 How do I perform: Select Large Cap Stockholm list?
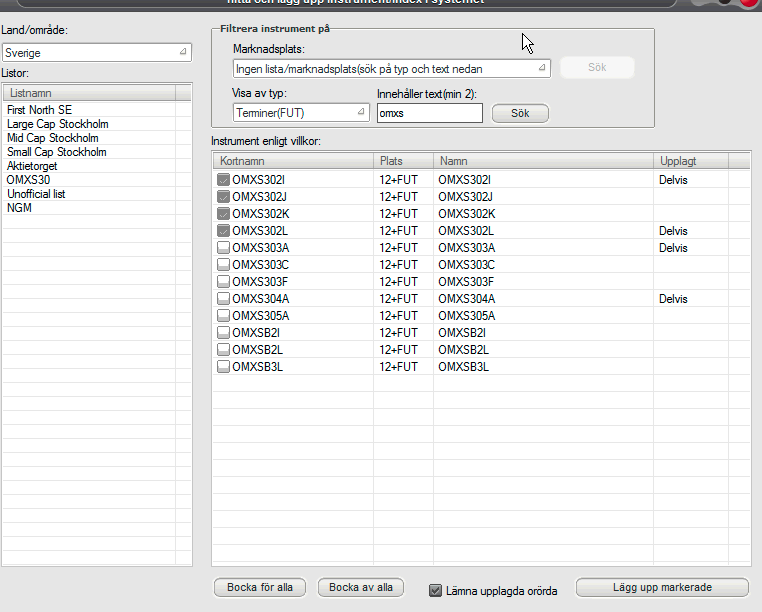(57, 124)
